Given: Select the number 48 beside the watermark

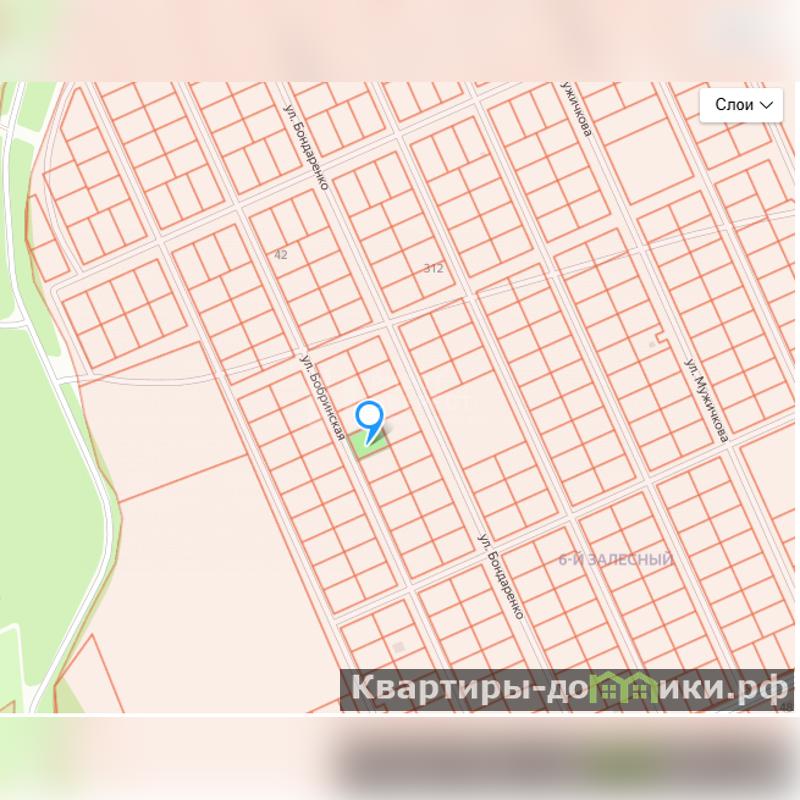Looking at the screenshot, I should tap(786, 706).
